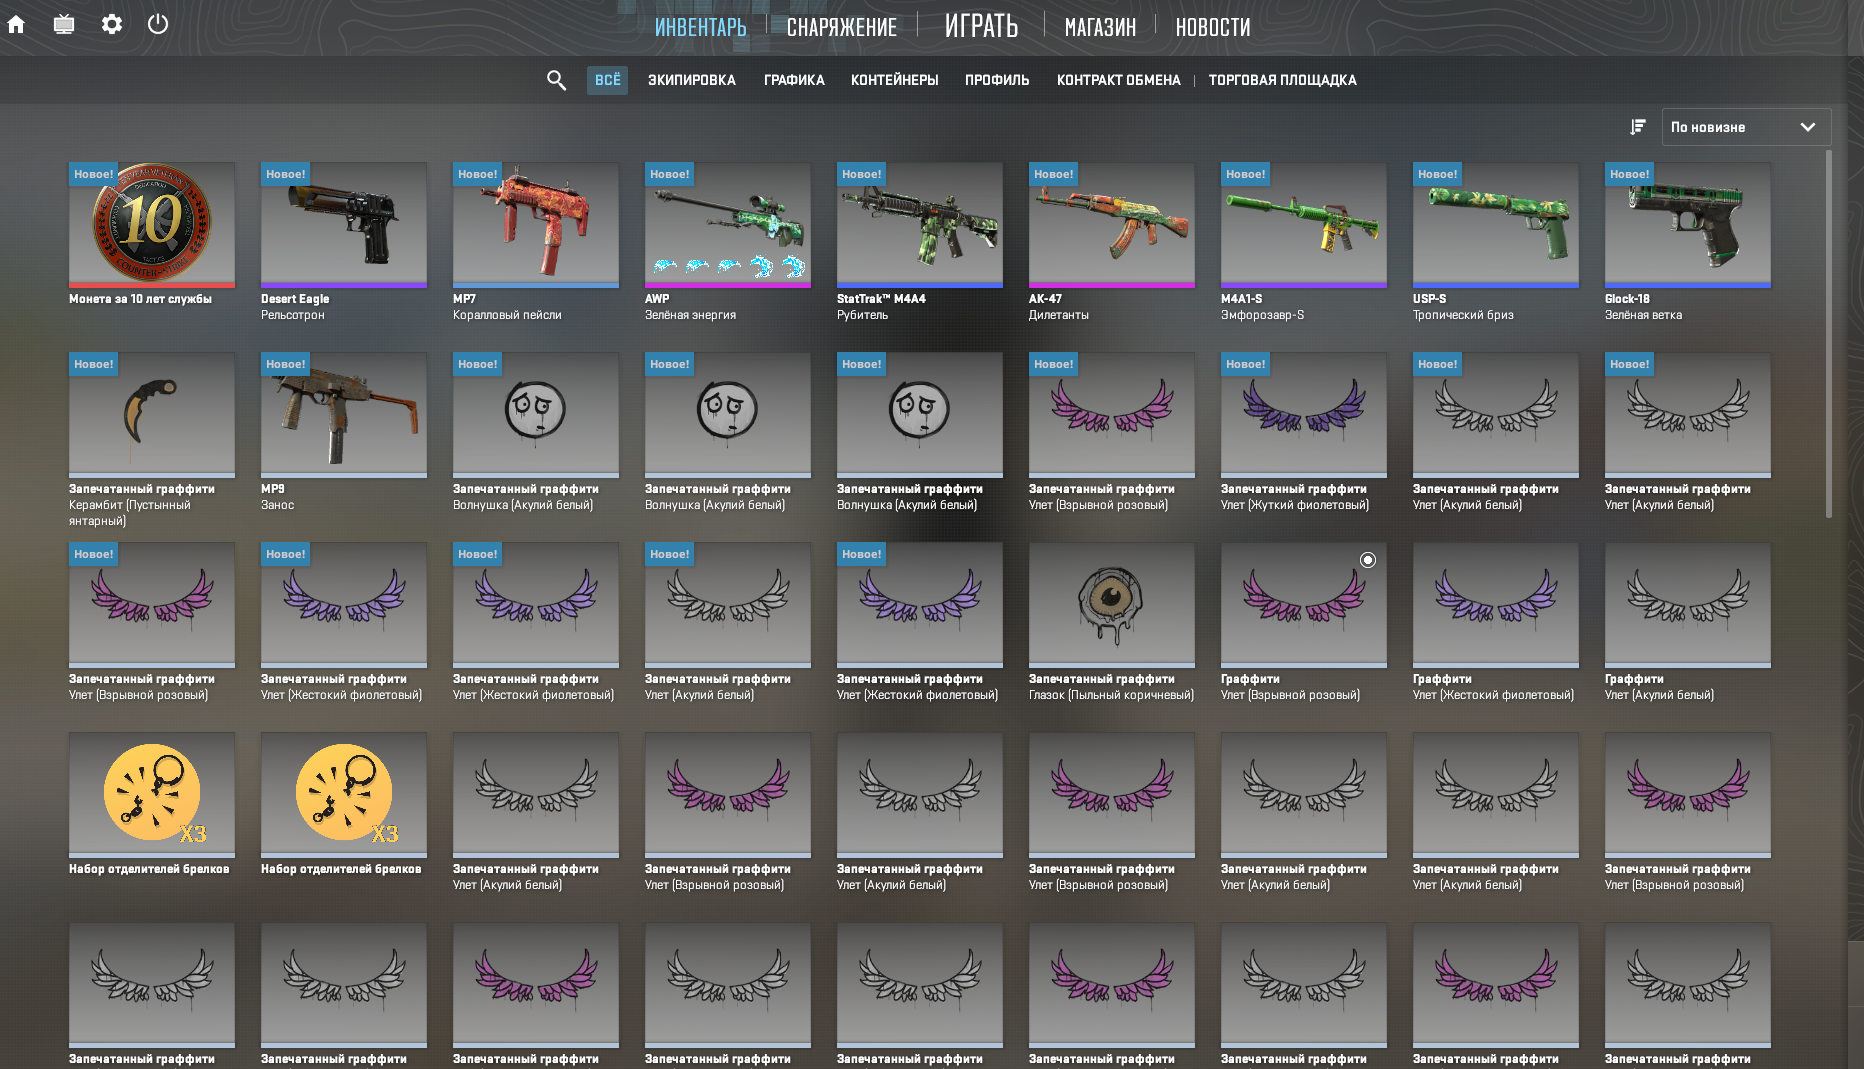Select the MP7 Коралловый пейсли skin

coord(536,225)
